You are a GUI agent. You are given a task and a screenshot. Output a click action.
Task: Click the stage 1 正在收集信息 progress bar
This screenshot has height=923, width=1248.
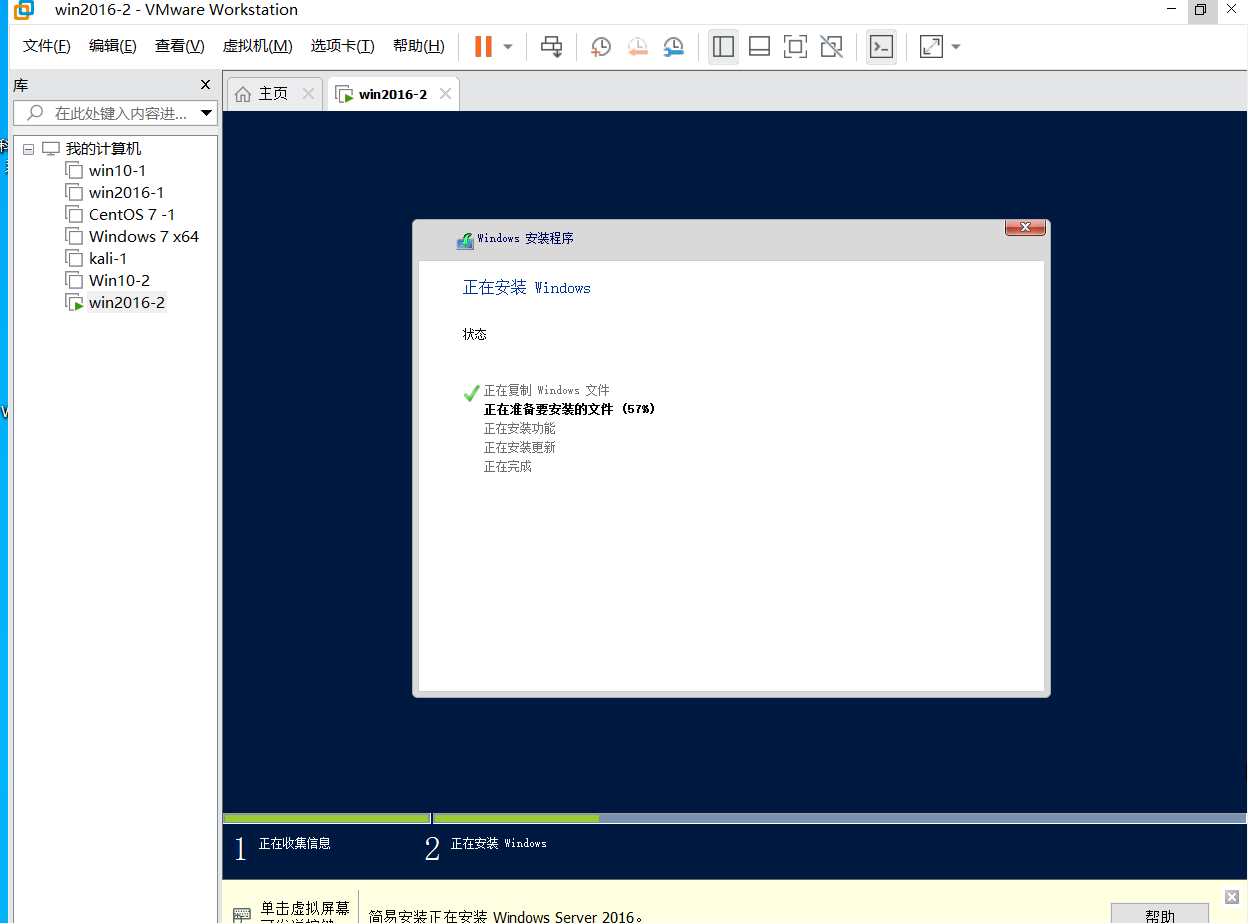pos(326,818)
